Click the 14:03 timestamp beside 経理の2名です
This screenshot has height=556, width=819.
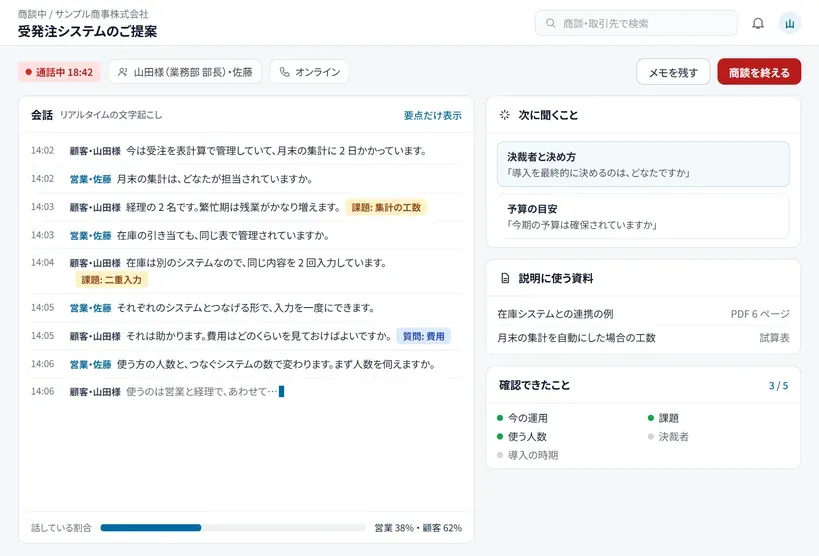point(42,207)
